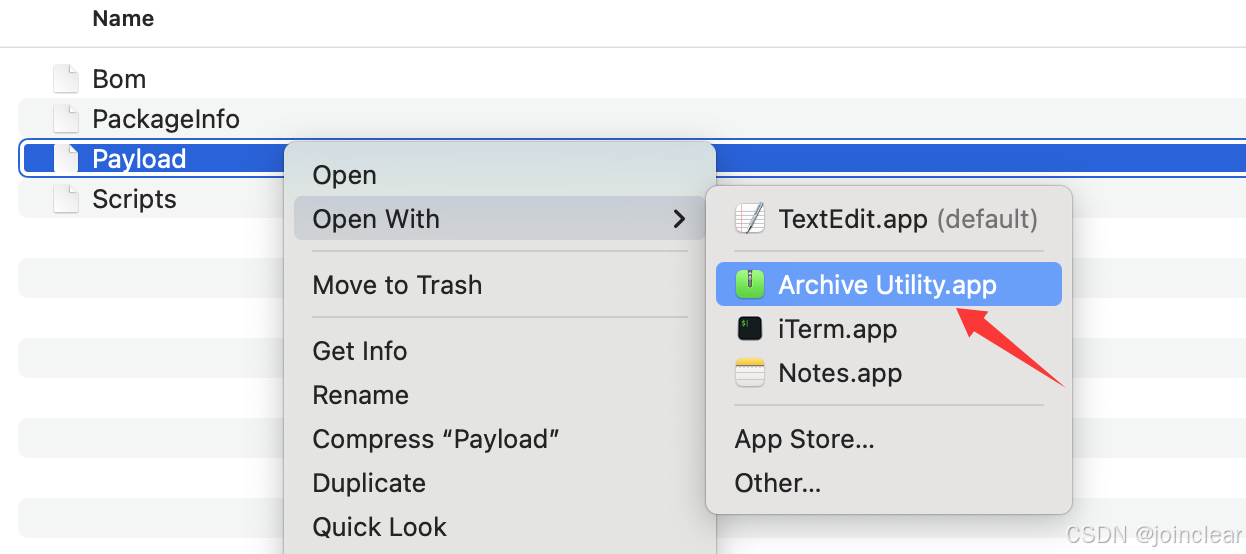The width and height of the screenshot is (1246, 554).
Task: Click the Bom file document icon
Action: coord(65,79)
